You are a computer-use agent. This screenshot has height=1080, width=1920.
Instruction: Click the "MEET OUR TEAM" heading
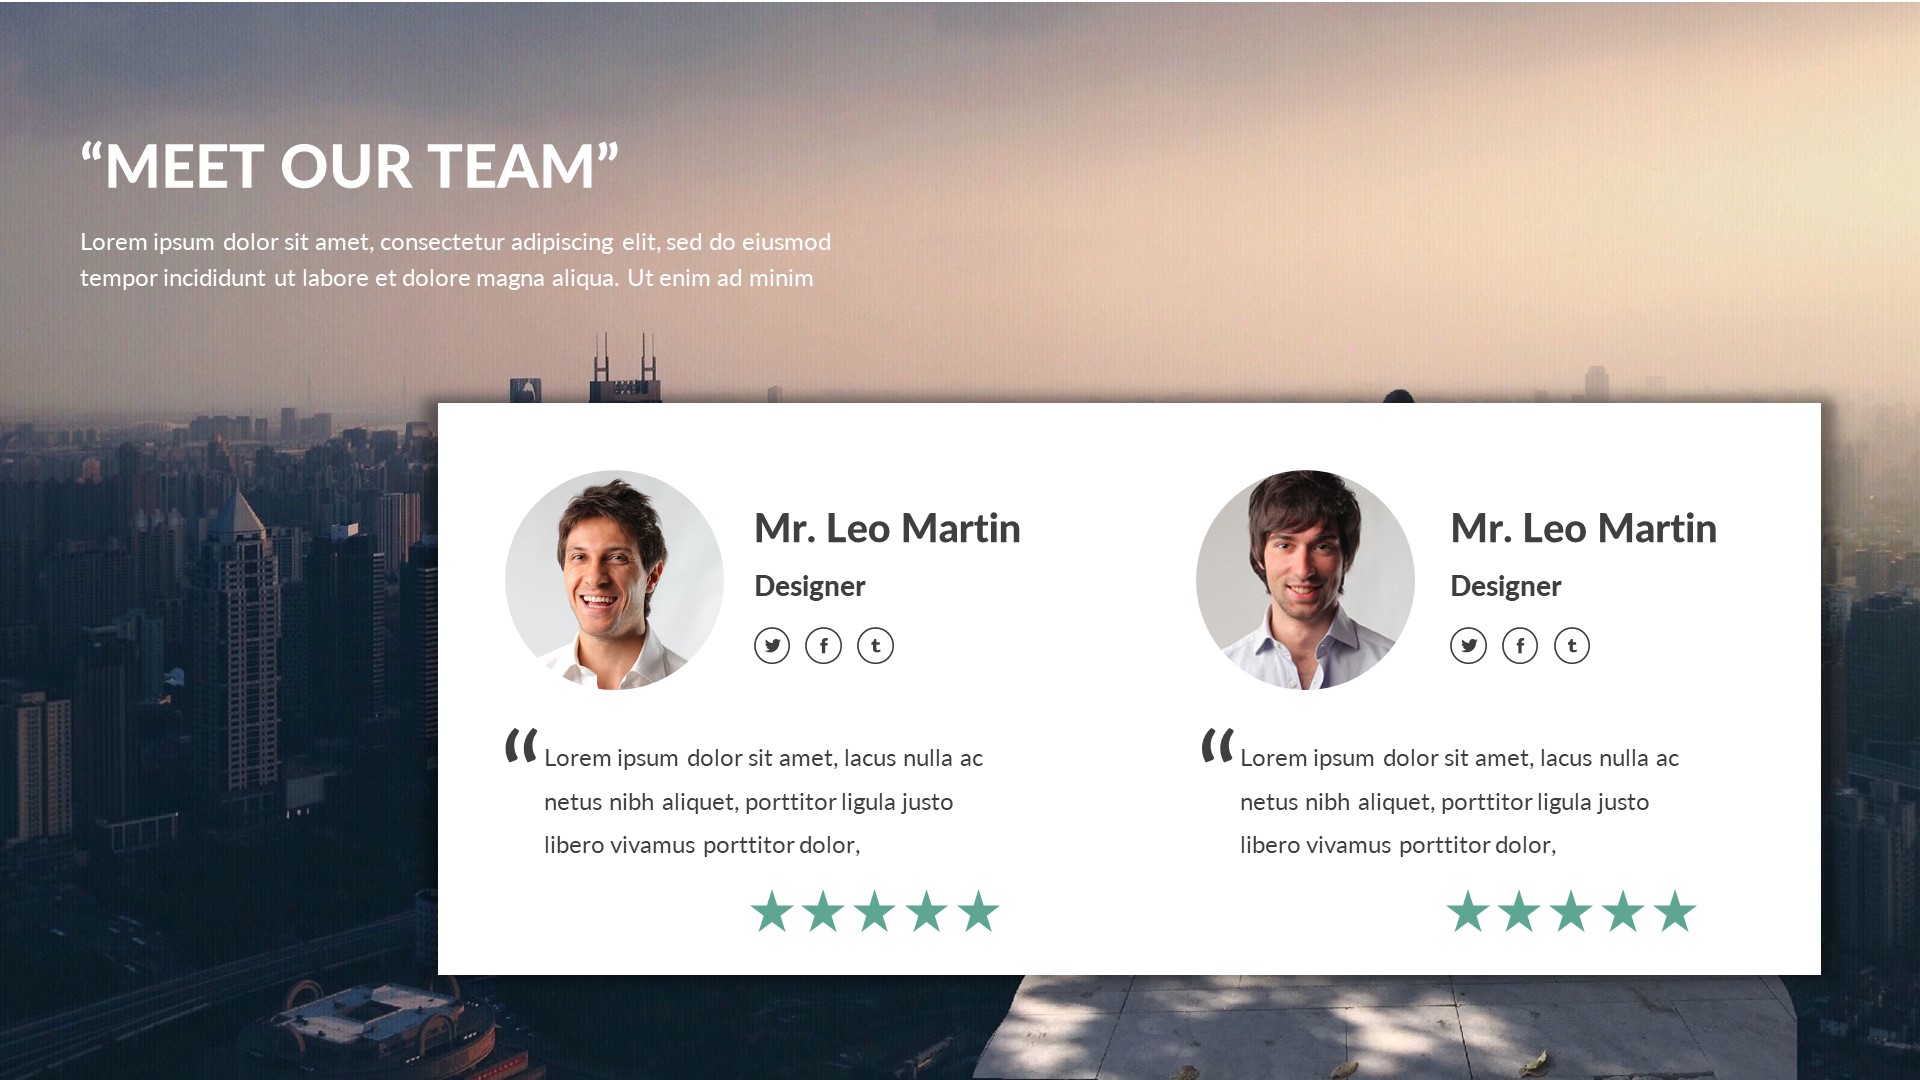350,165
